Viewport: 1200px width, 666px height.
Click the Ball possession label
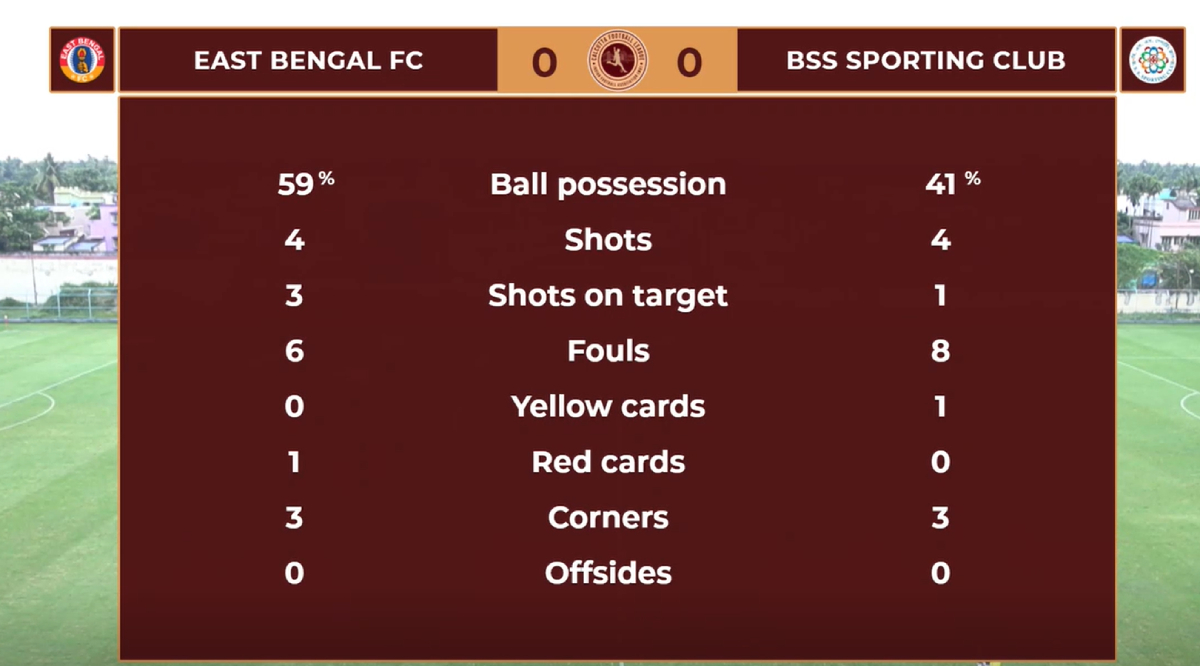click(x=608, y=184)
